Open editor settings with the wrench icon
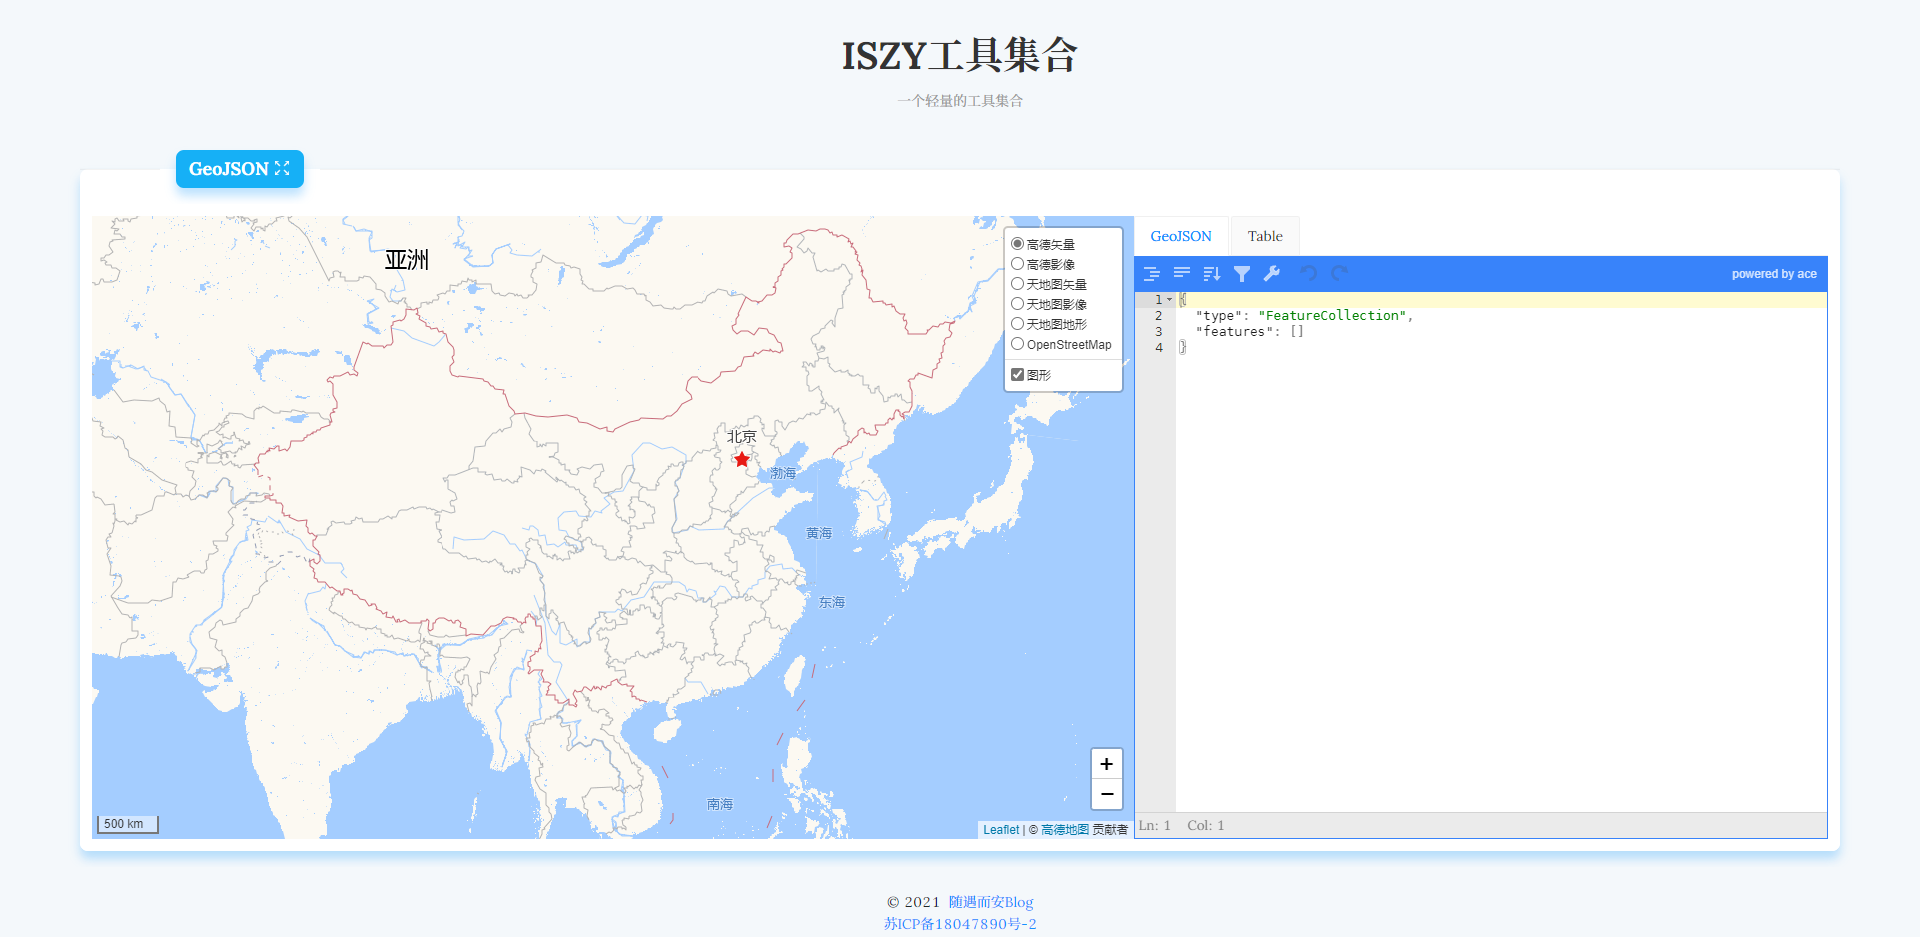 click(x=1272, y=273)
